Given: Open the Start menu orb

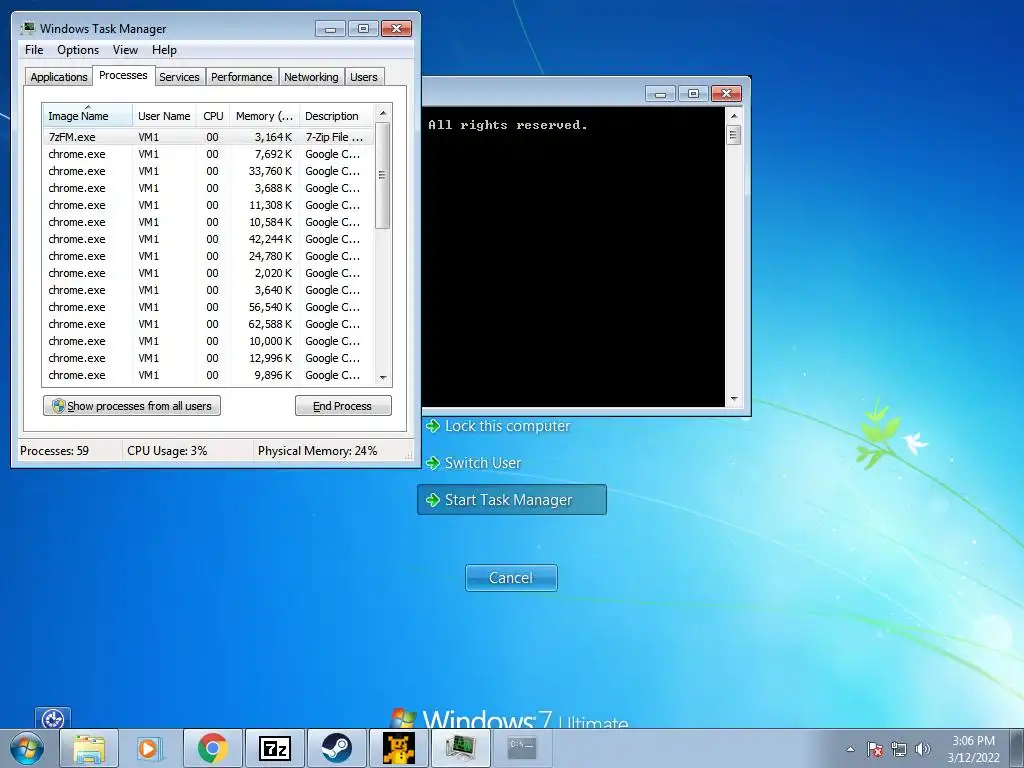Looking at the screenshot, I should pyautogui.click(x=27, y=748).
